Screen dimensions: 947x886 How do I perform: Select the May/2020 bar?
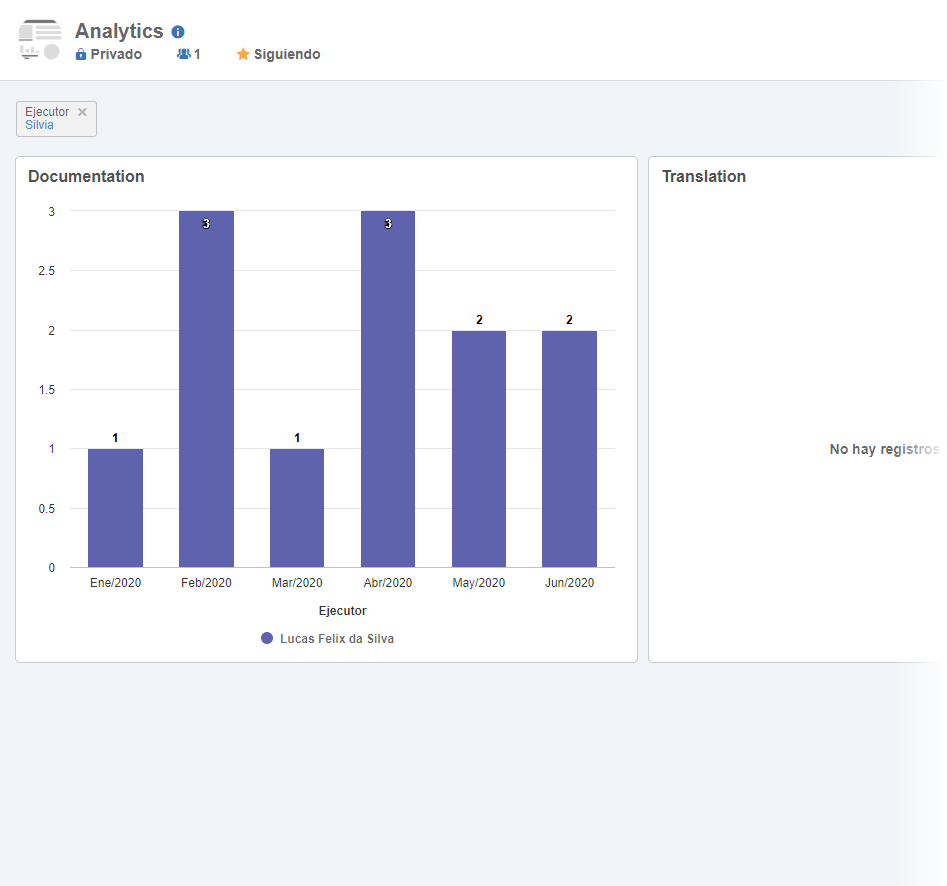click(479, 449)
